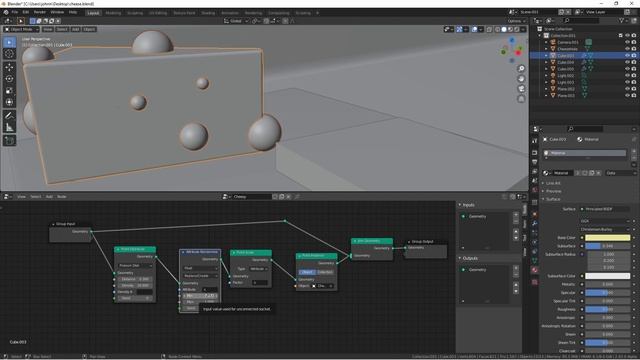Switch to material preview shading

pyautogui.click(x=510, y=29)
